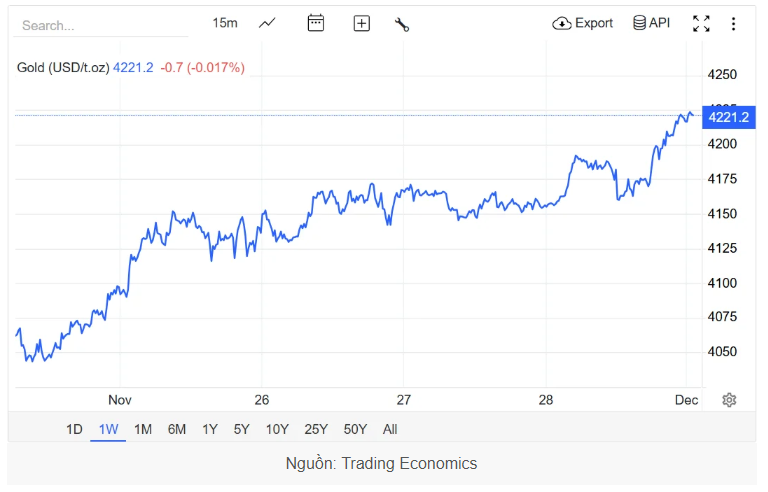Click the 4221.2 current price label
Screen dimensions: 768x492
[x=727, y=117]
